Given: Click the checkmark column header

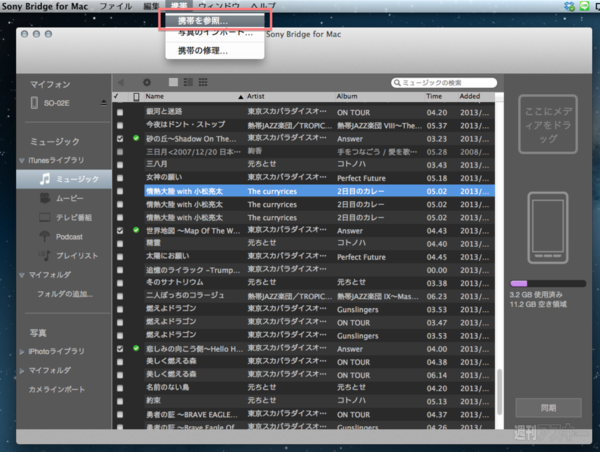Looking at the screenshot, I should tap(116, 96).
